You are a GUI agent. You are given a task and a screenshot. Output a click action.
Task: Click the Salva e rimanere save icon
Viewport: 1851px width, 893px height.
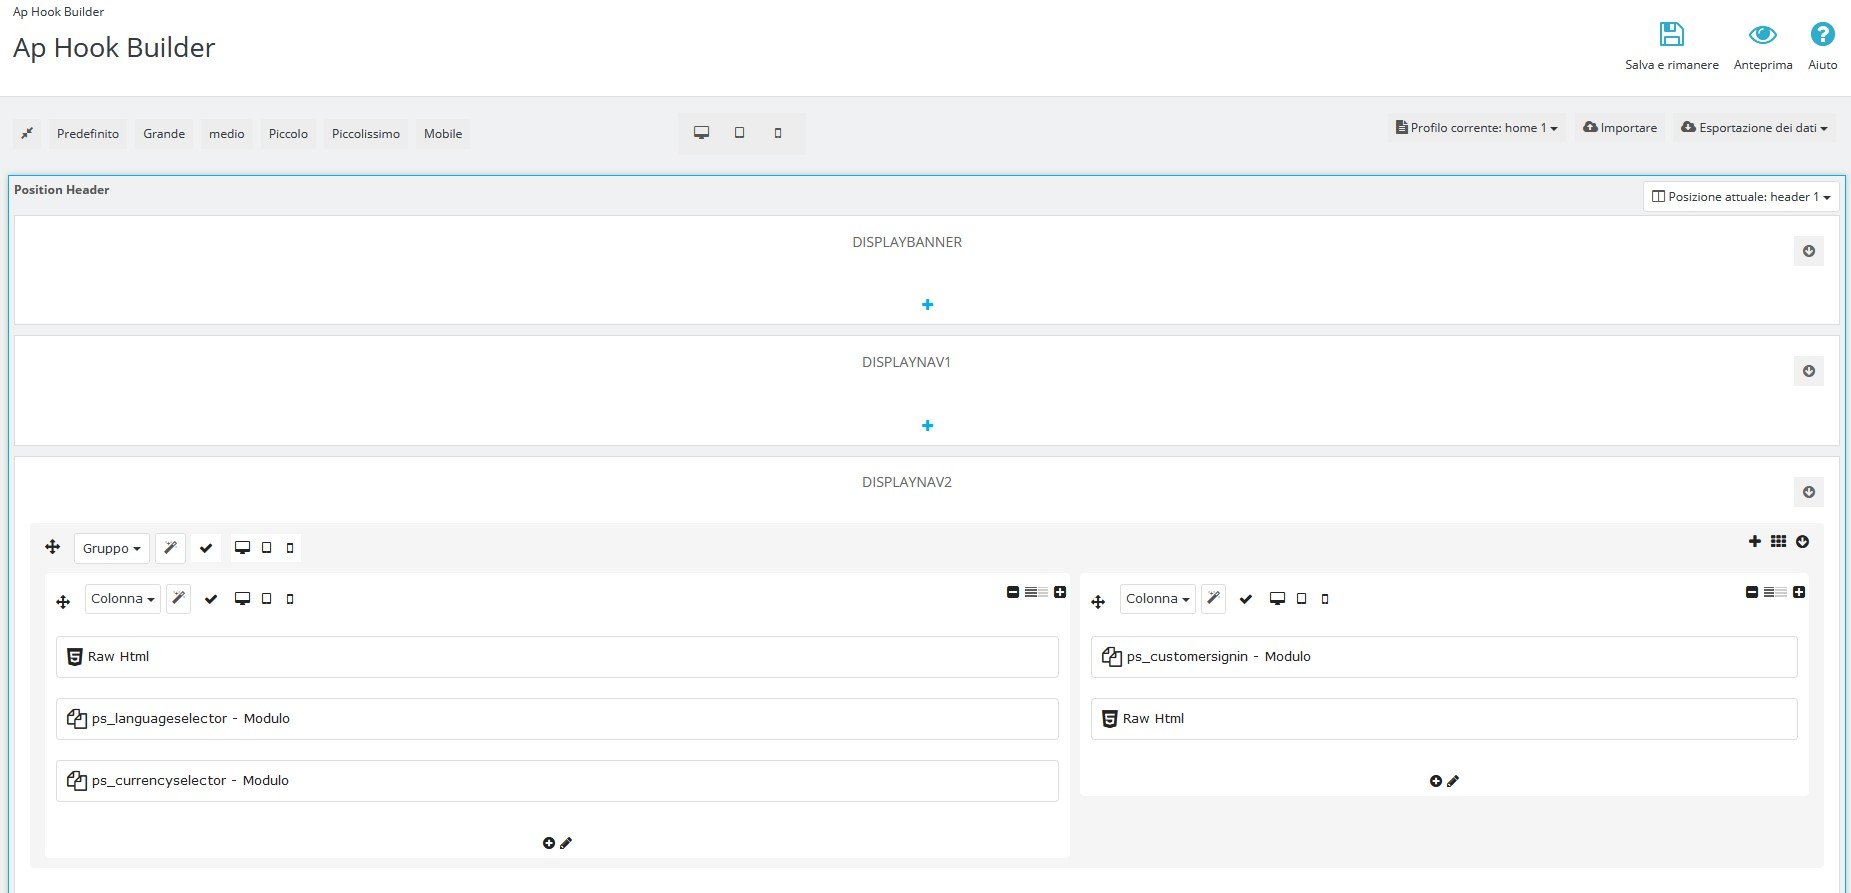[1671, 34]
